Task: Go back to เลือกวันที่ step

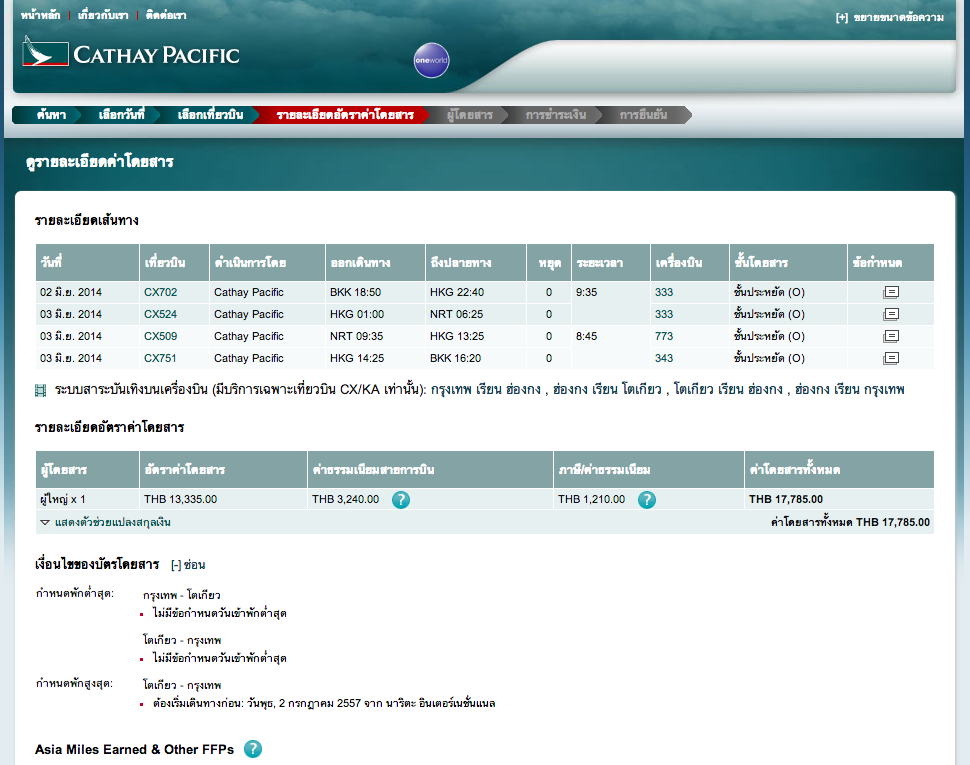Action: tap(121, 114)
